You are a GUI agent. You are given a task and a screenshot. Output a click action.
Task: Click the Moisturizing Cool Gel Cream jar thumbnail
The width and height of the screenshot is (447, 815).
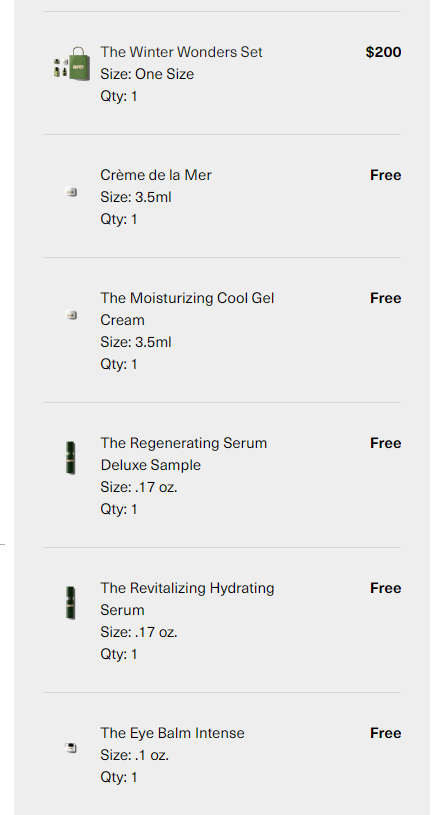coord(72,314)
